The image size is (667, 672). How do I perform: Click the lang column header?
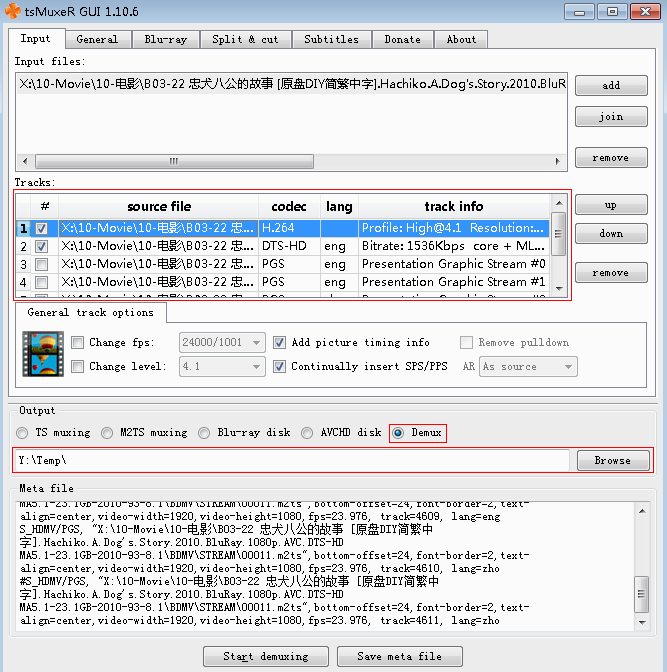pos(339,207)
